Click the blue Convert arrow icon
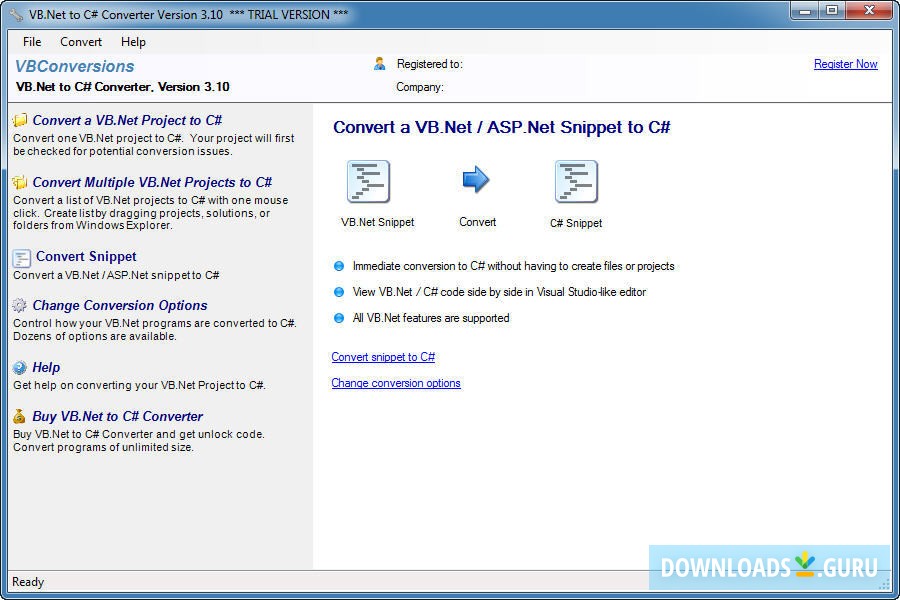The image size is (900, 600). [476, 180]
